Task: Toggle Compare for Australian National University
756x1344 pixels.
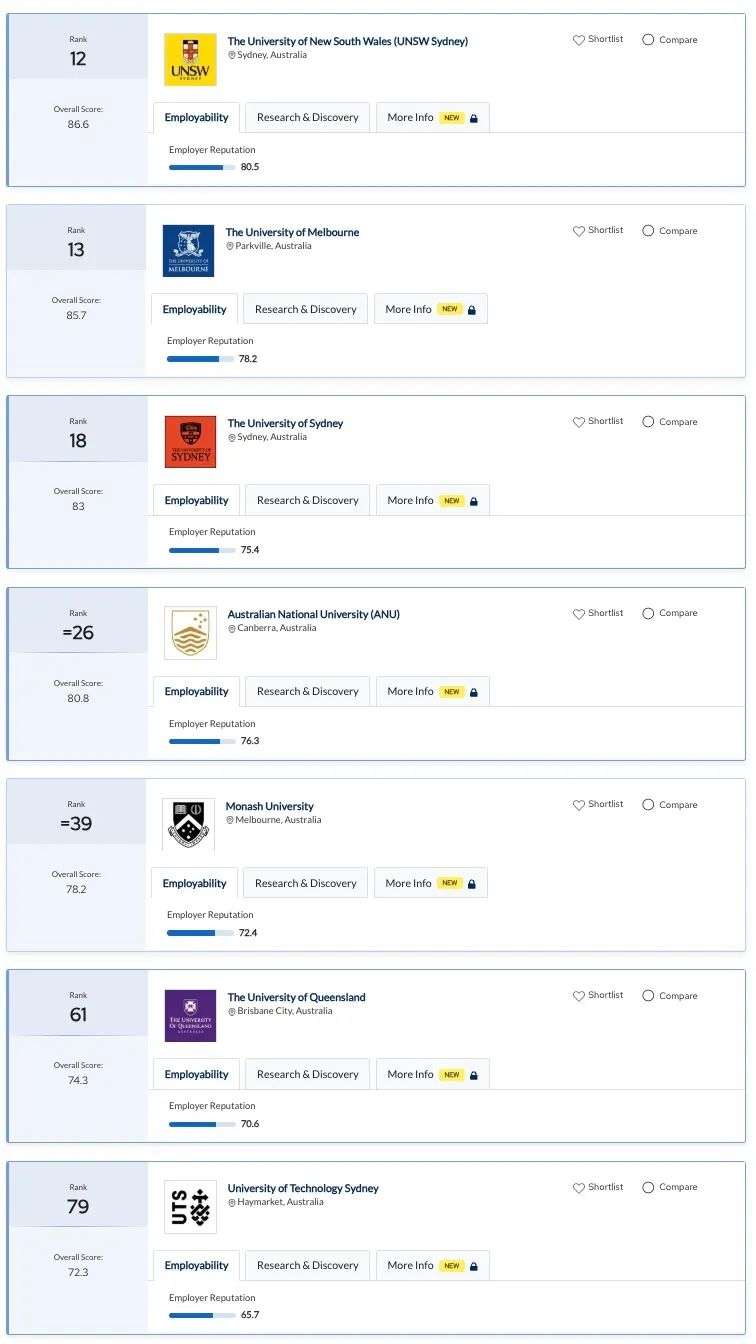Action: click(648, 613)
